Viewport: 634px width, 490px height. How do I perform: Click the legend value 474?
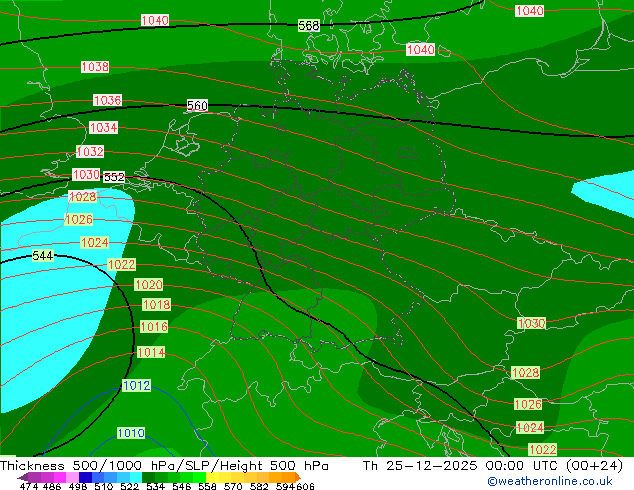[28, 486]
